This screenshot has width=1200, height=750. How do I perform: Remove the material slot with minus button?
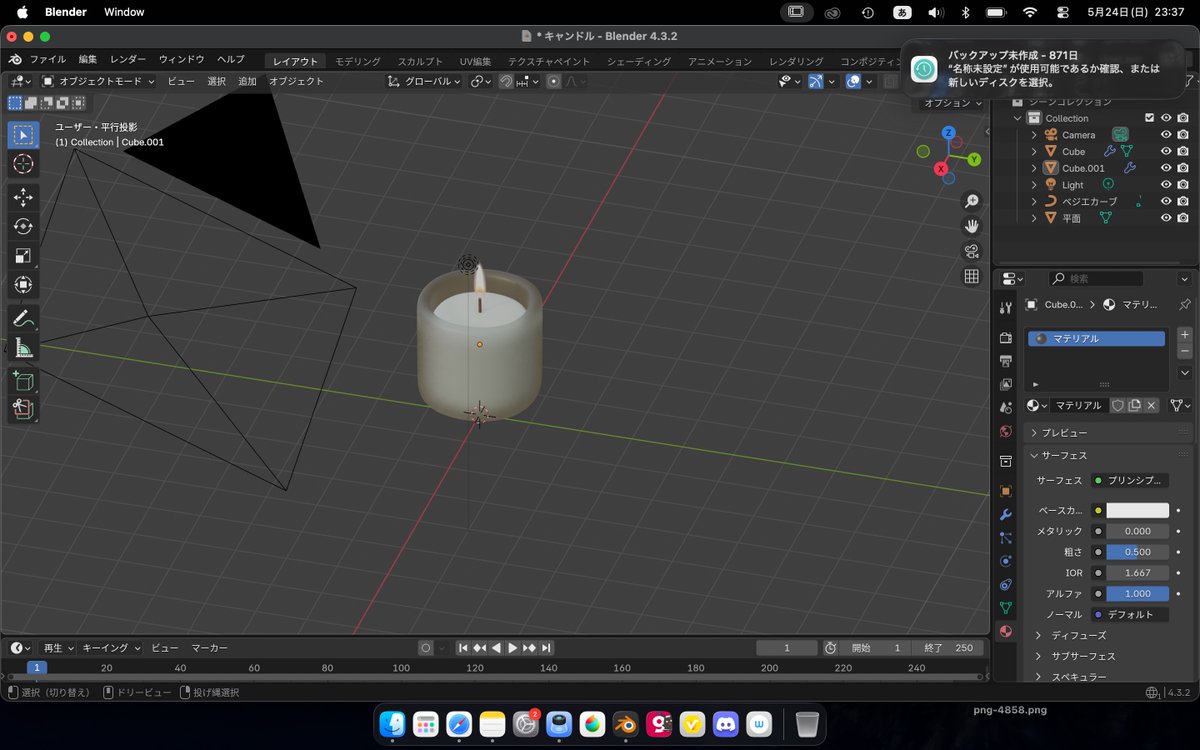point(1185,351)
